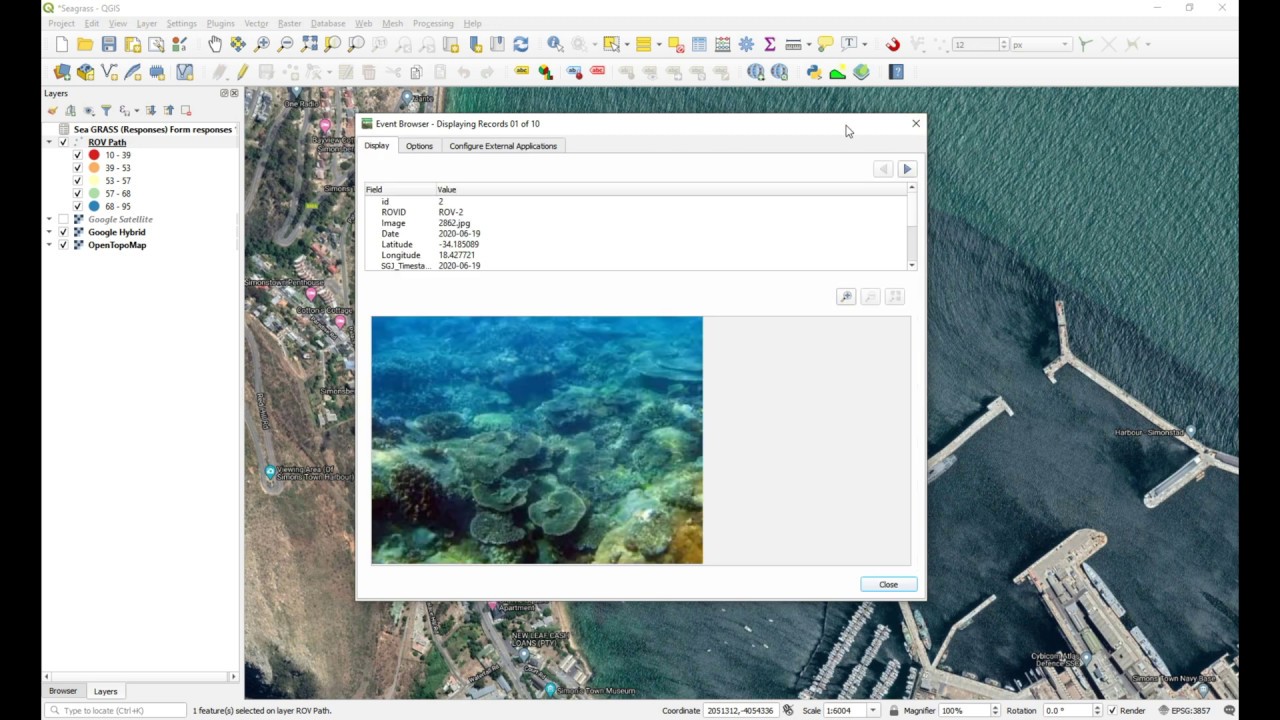Zoom in on the Event Browser image
Viewport: 1280px width, 720px height.
tap(846, 297)
